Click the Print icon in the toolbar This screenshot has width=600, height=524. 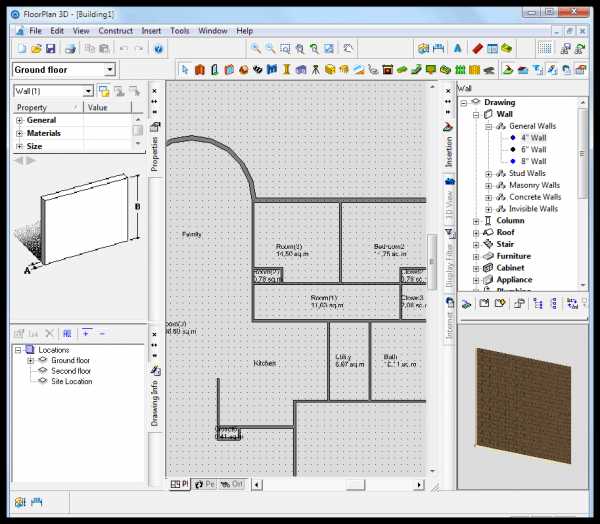point(71,48)
